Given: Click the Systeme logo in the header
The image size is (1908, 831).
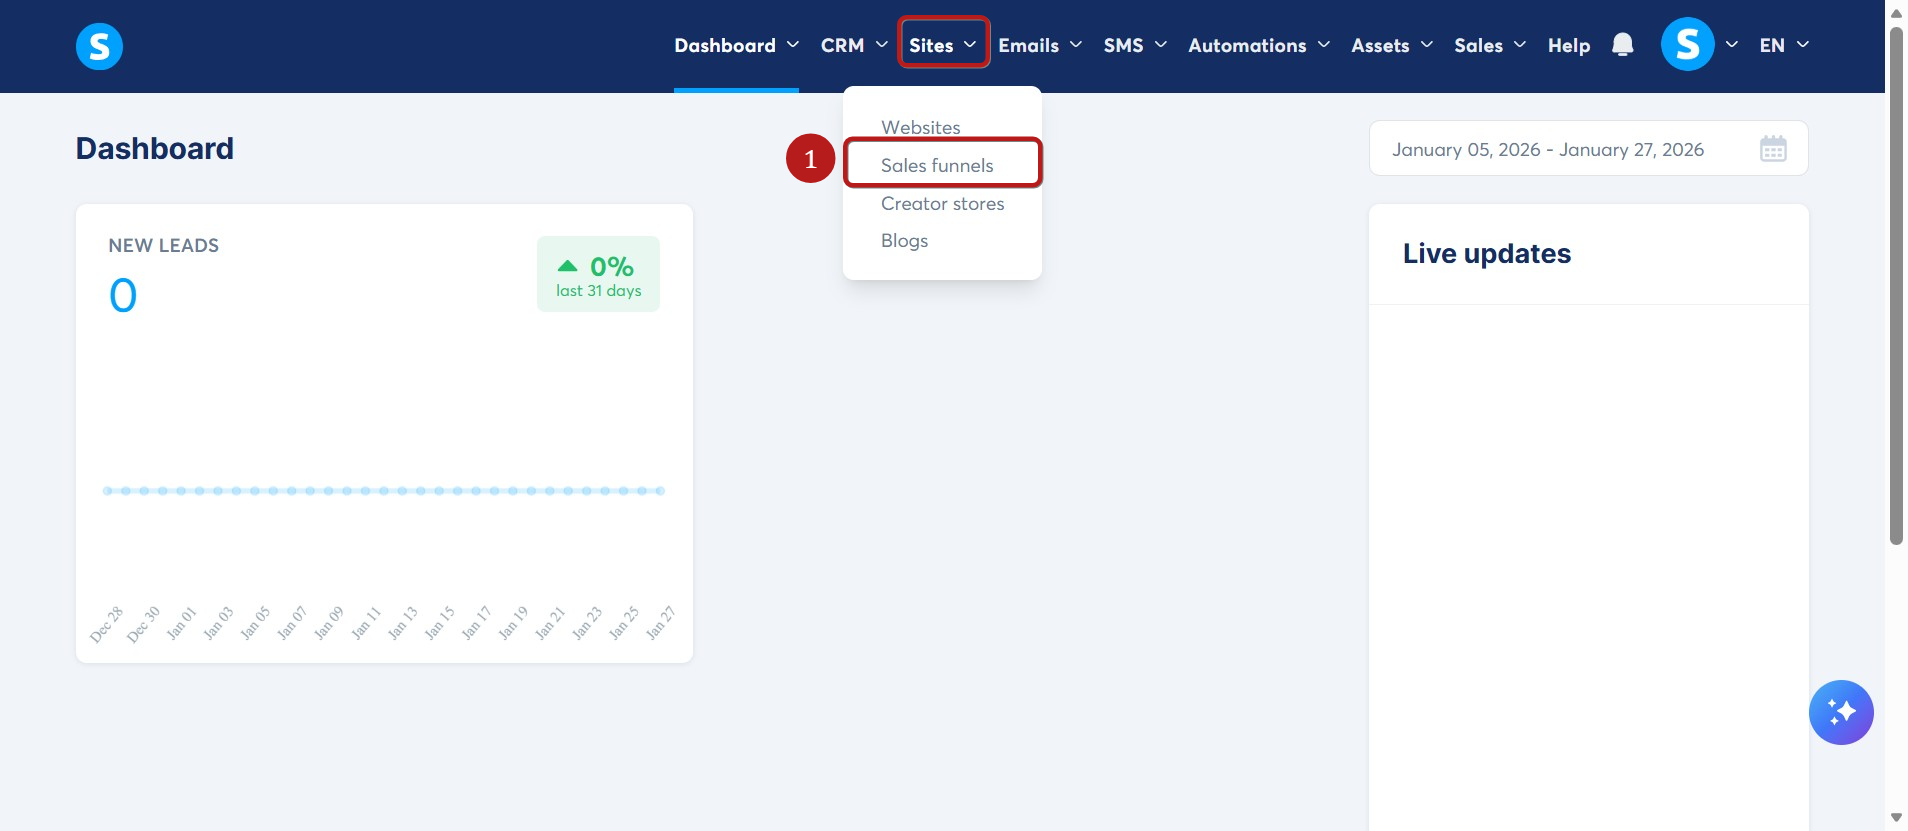Looking at the screenshot, I should click(x=99, y=46).
